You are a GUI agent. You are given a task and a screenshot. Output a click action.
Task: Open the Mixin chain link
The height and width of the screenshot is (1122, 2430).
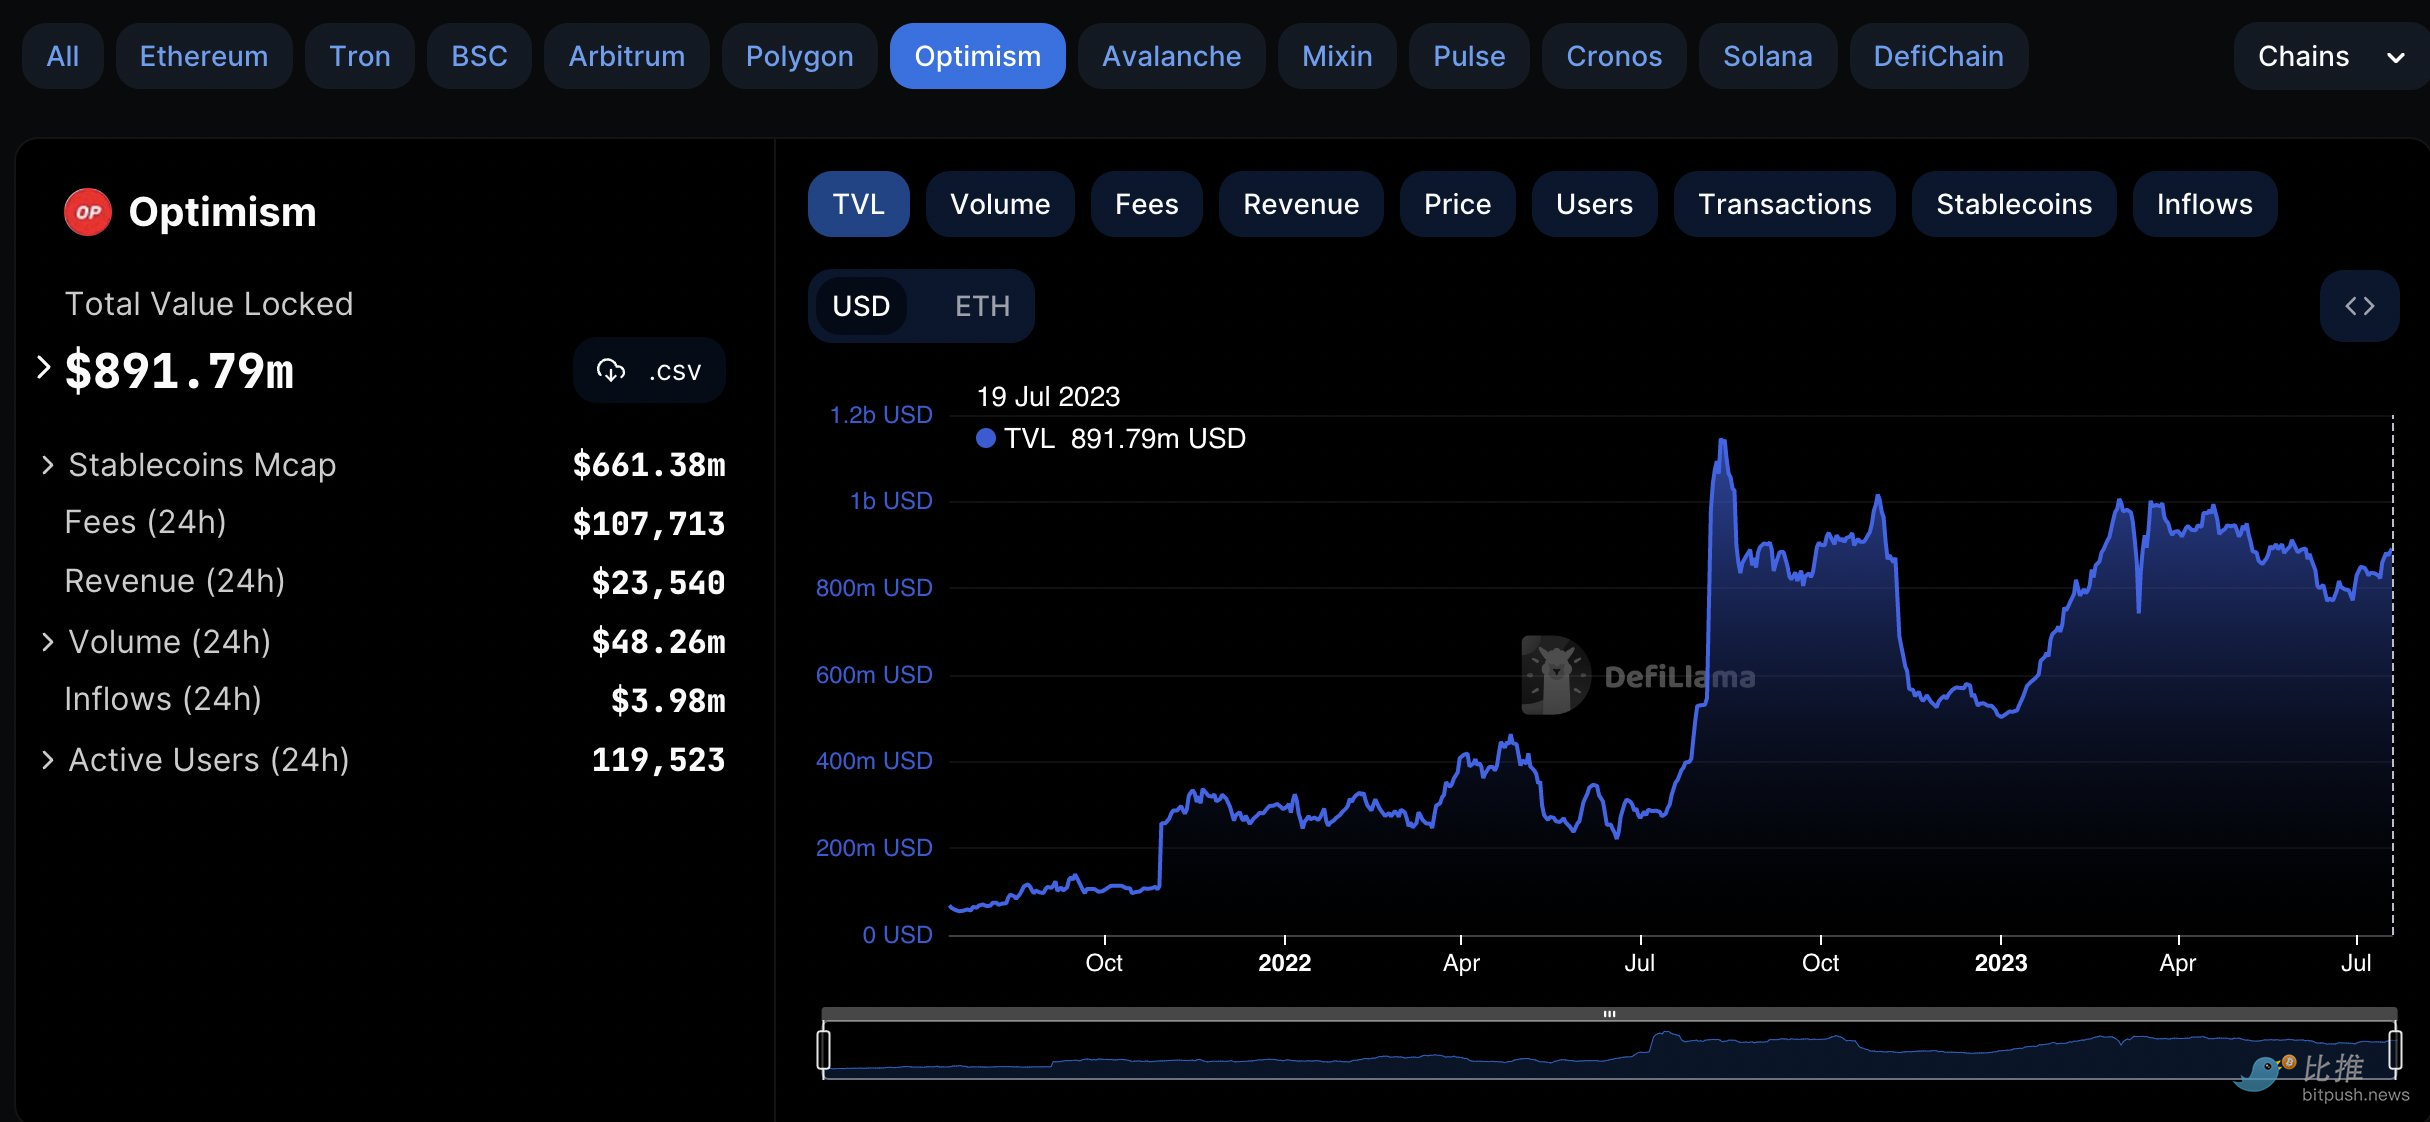1337,56
